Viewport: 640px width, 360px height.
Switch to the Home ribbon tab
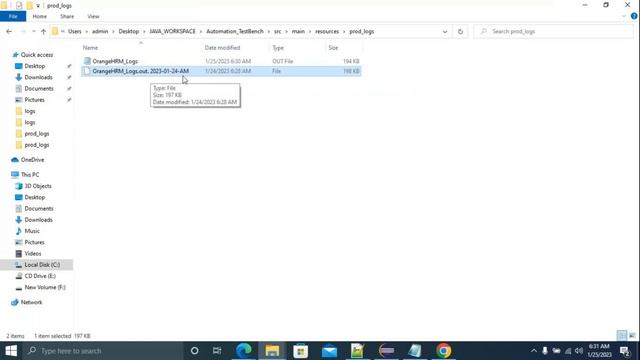tap(40, 16)
